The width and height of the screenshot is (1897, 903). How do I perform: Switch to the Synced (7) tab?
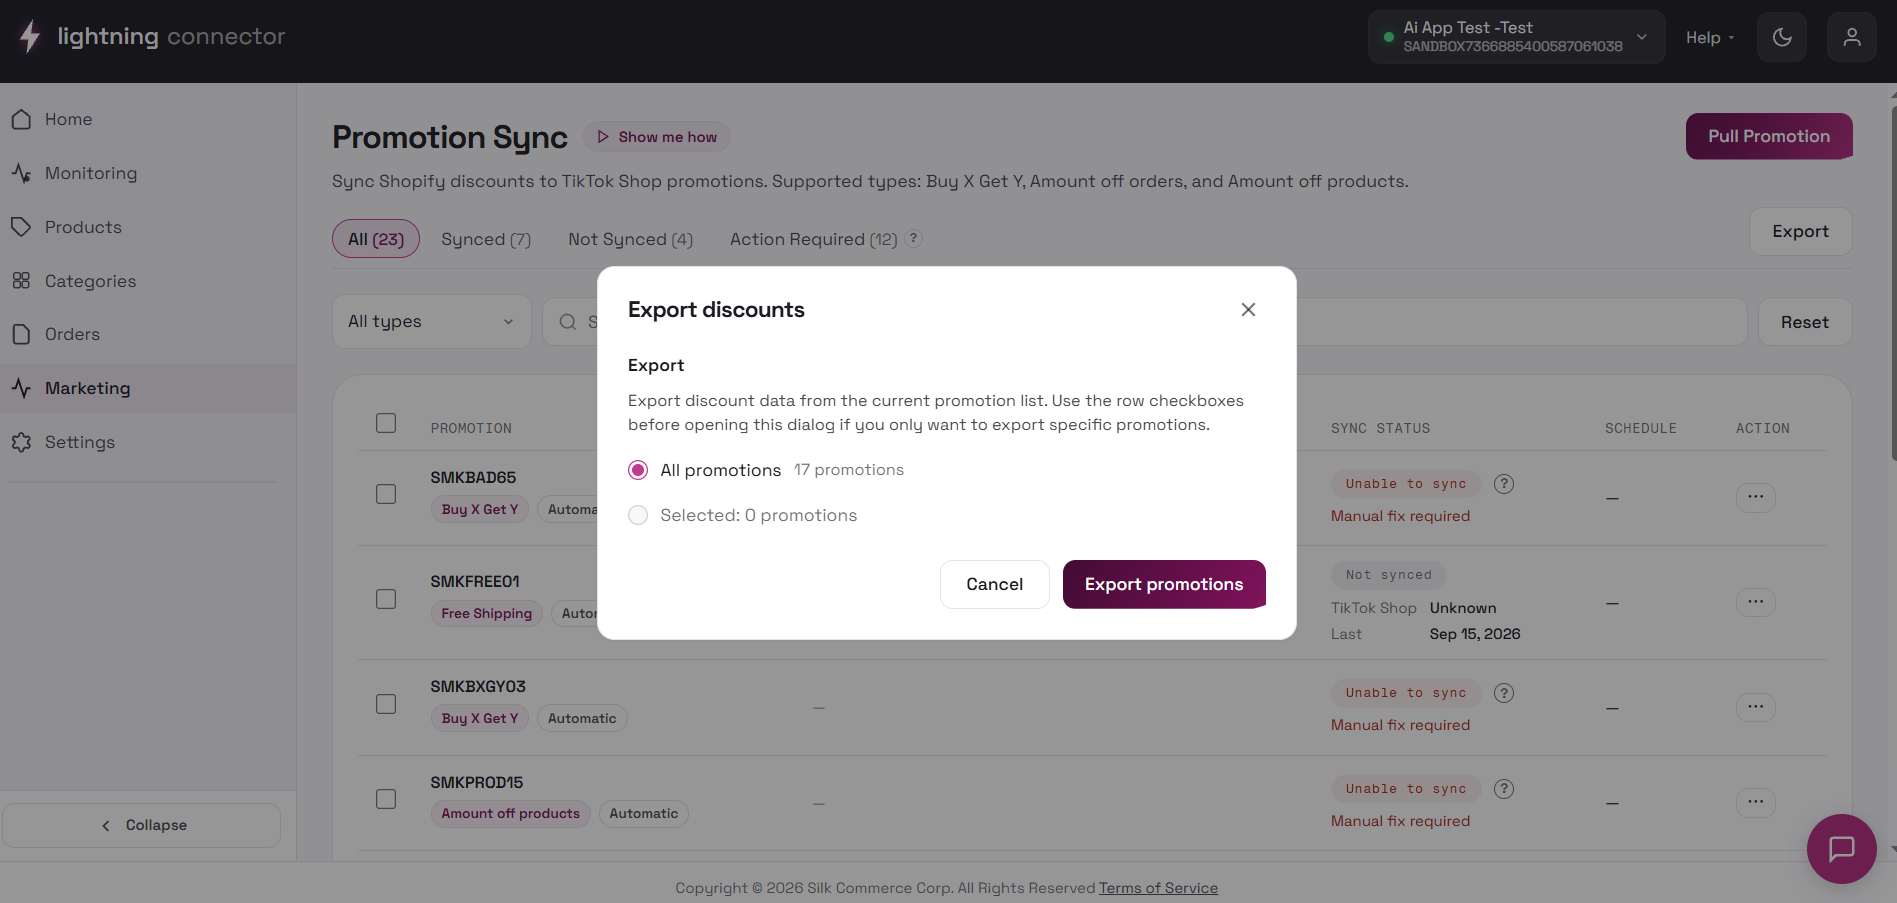pyautogui.click(x=486, y=239)
